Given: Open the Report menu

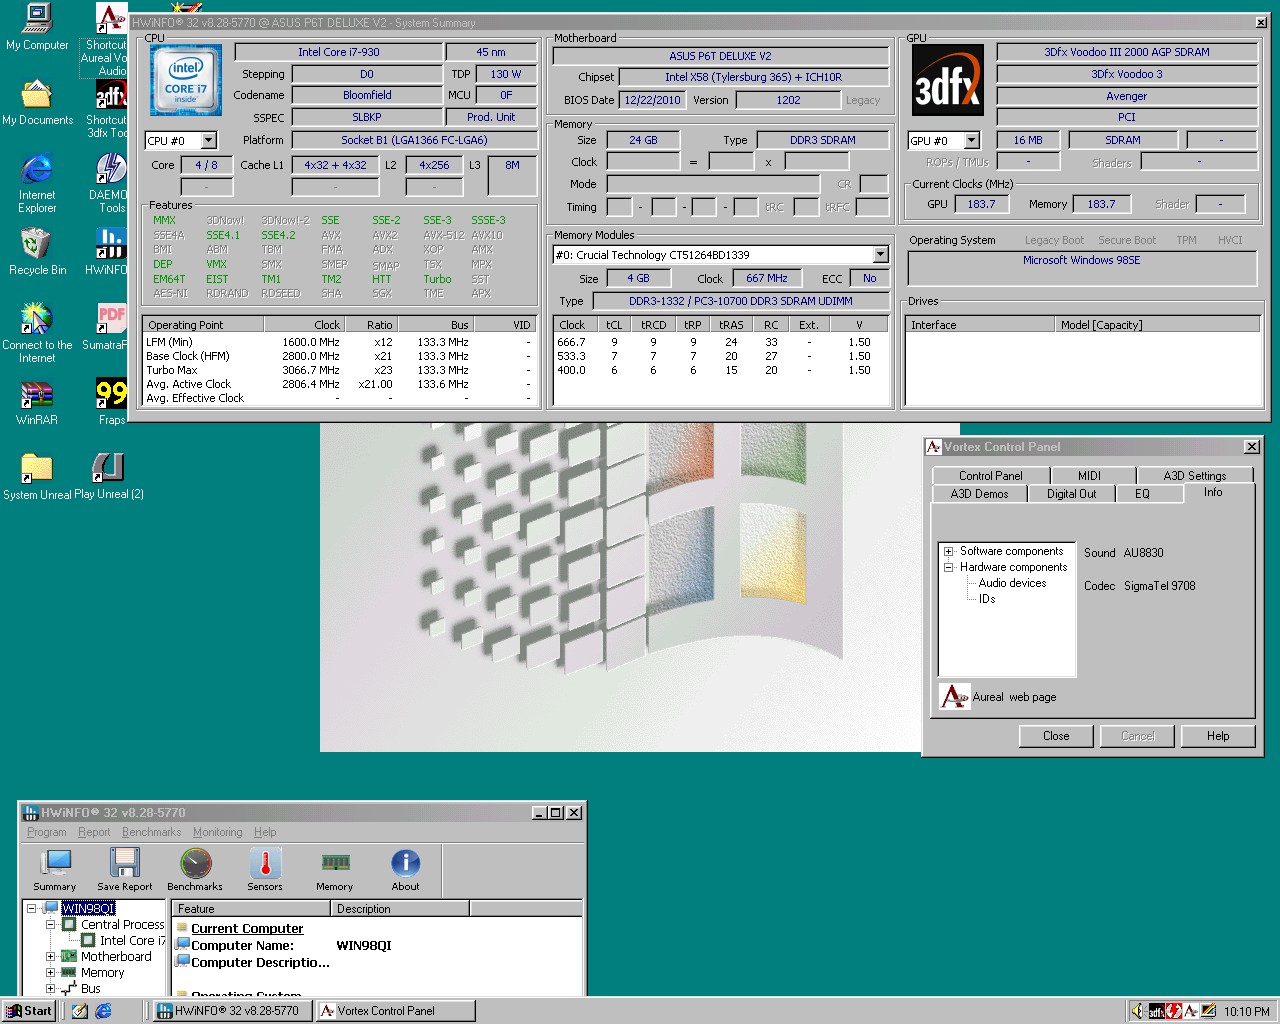Looking at the screenshot, I should pos(94,832).
